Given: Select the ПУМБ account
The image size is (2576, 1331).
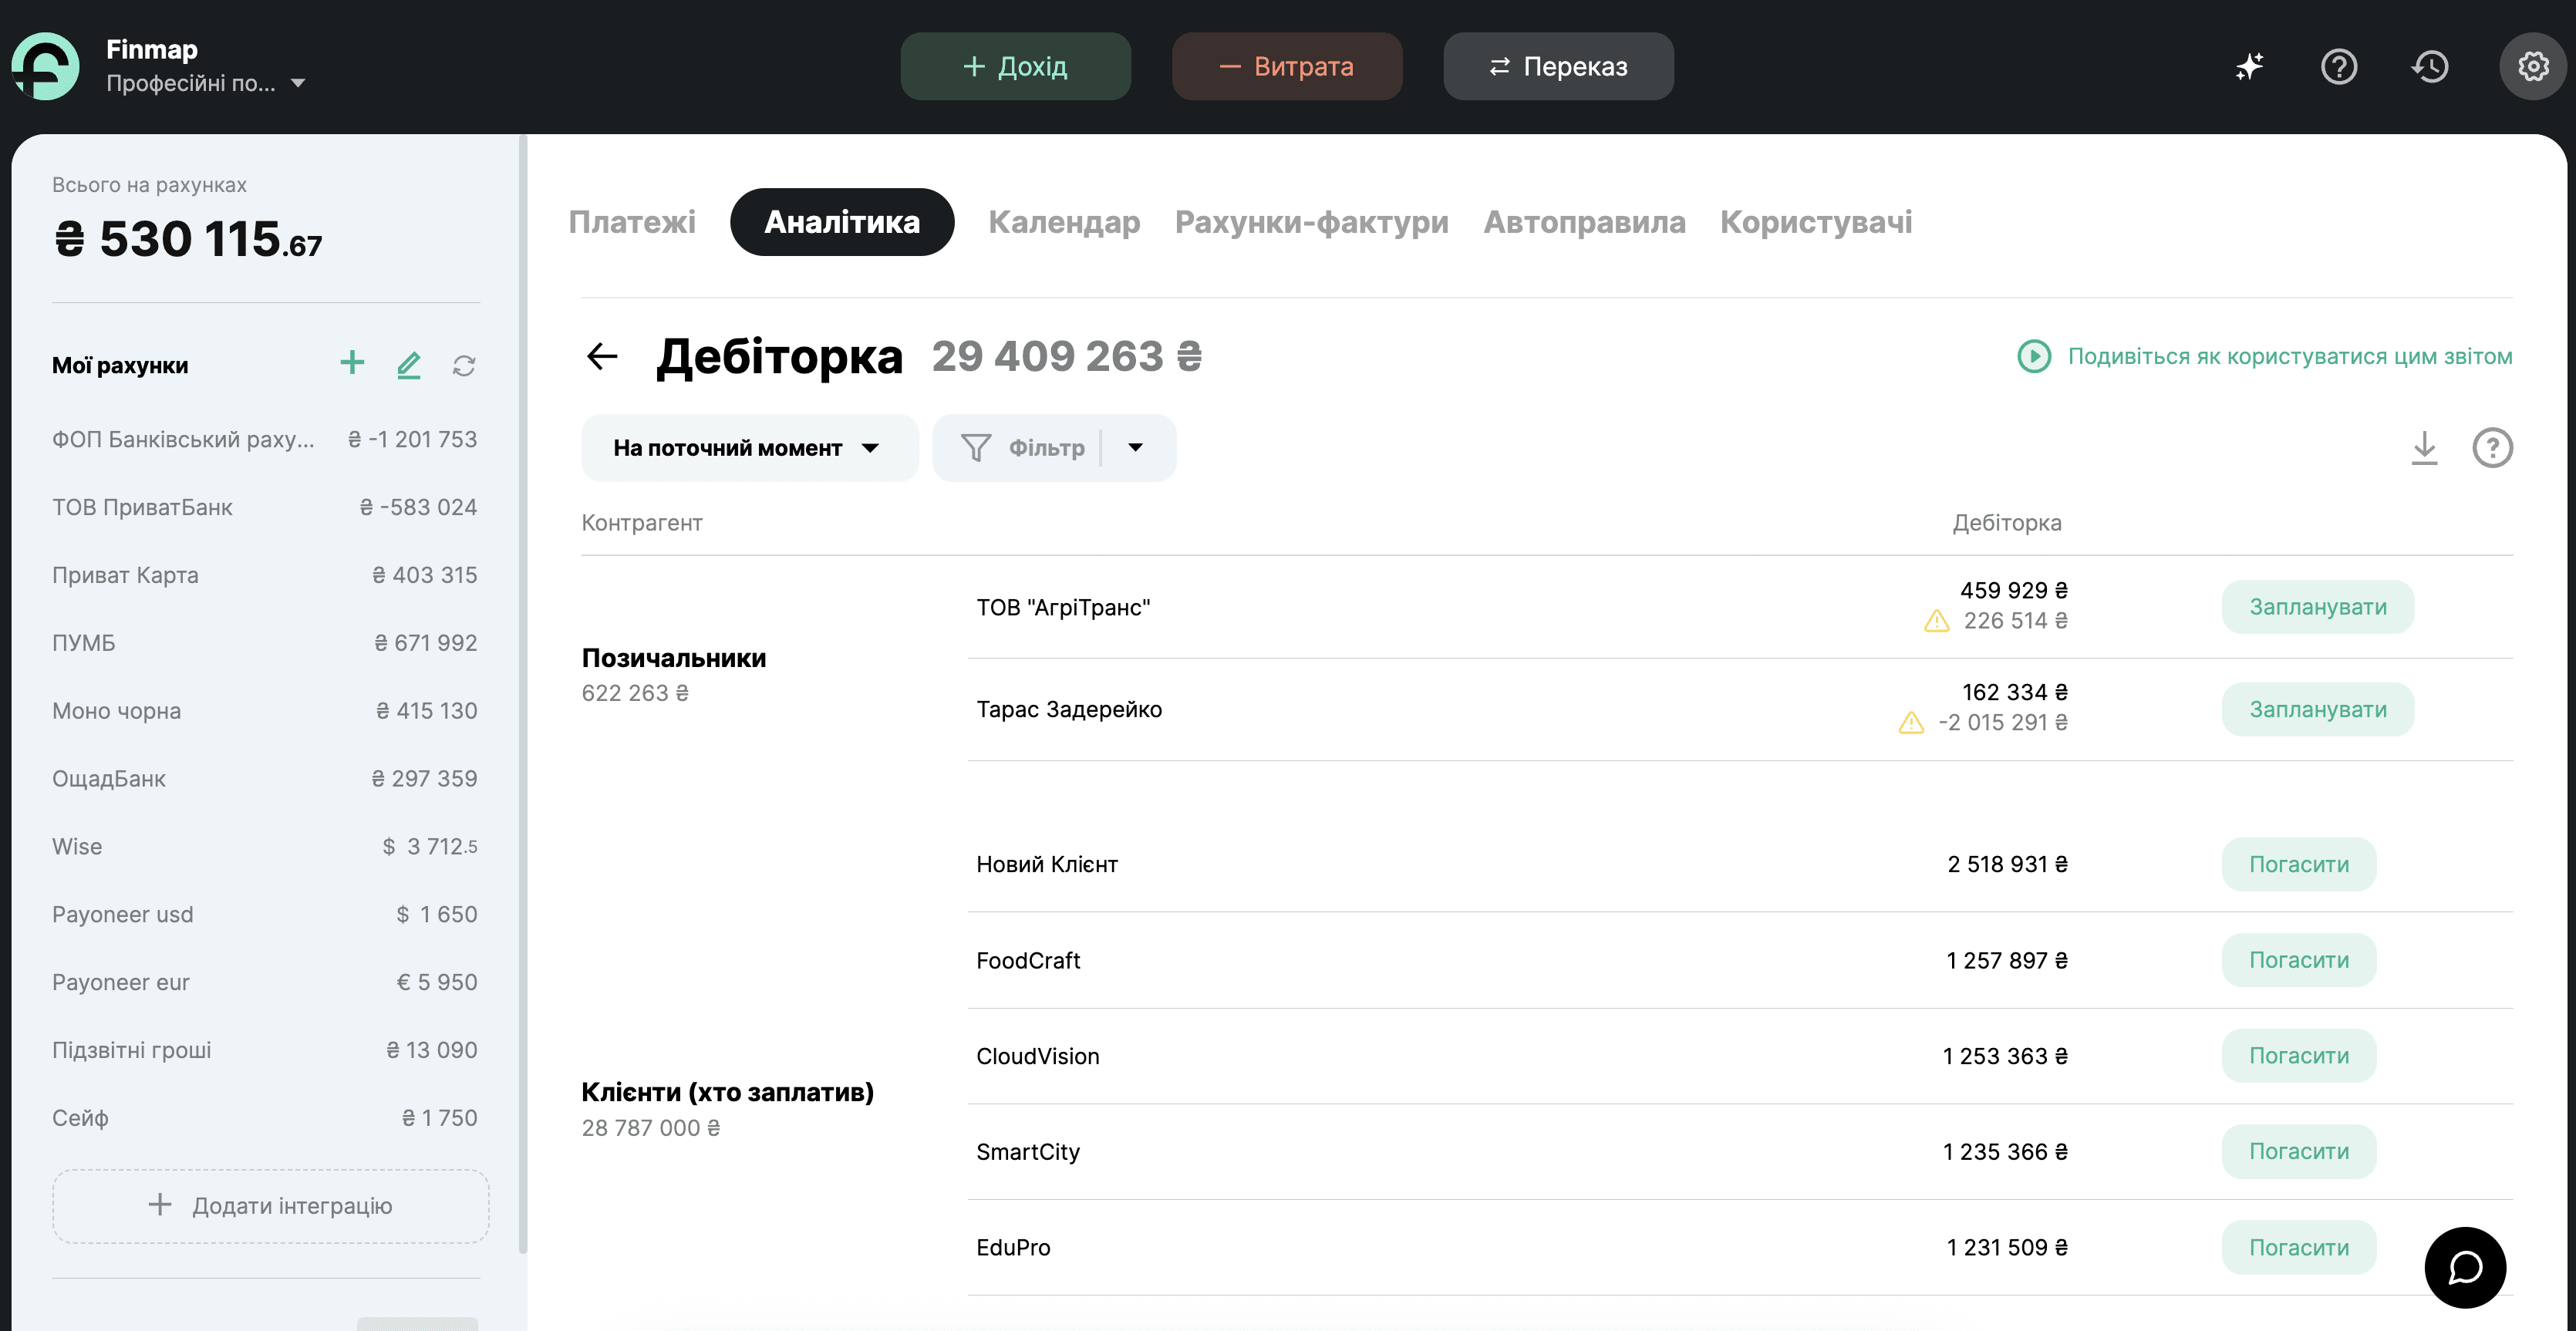Looking at the screenshot, I should click(x=265, y=643).
